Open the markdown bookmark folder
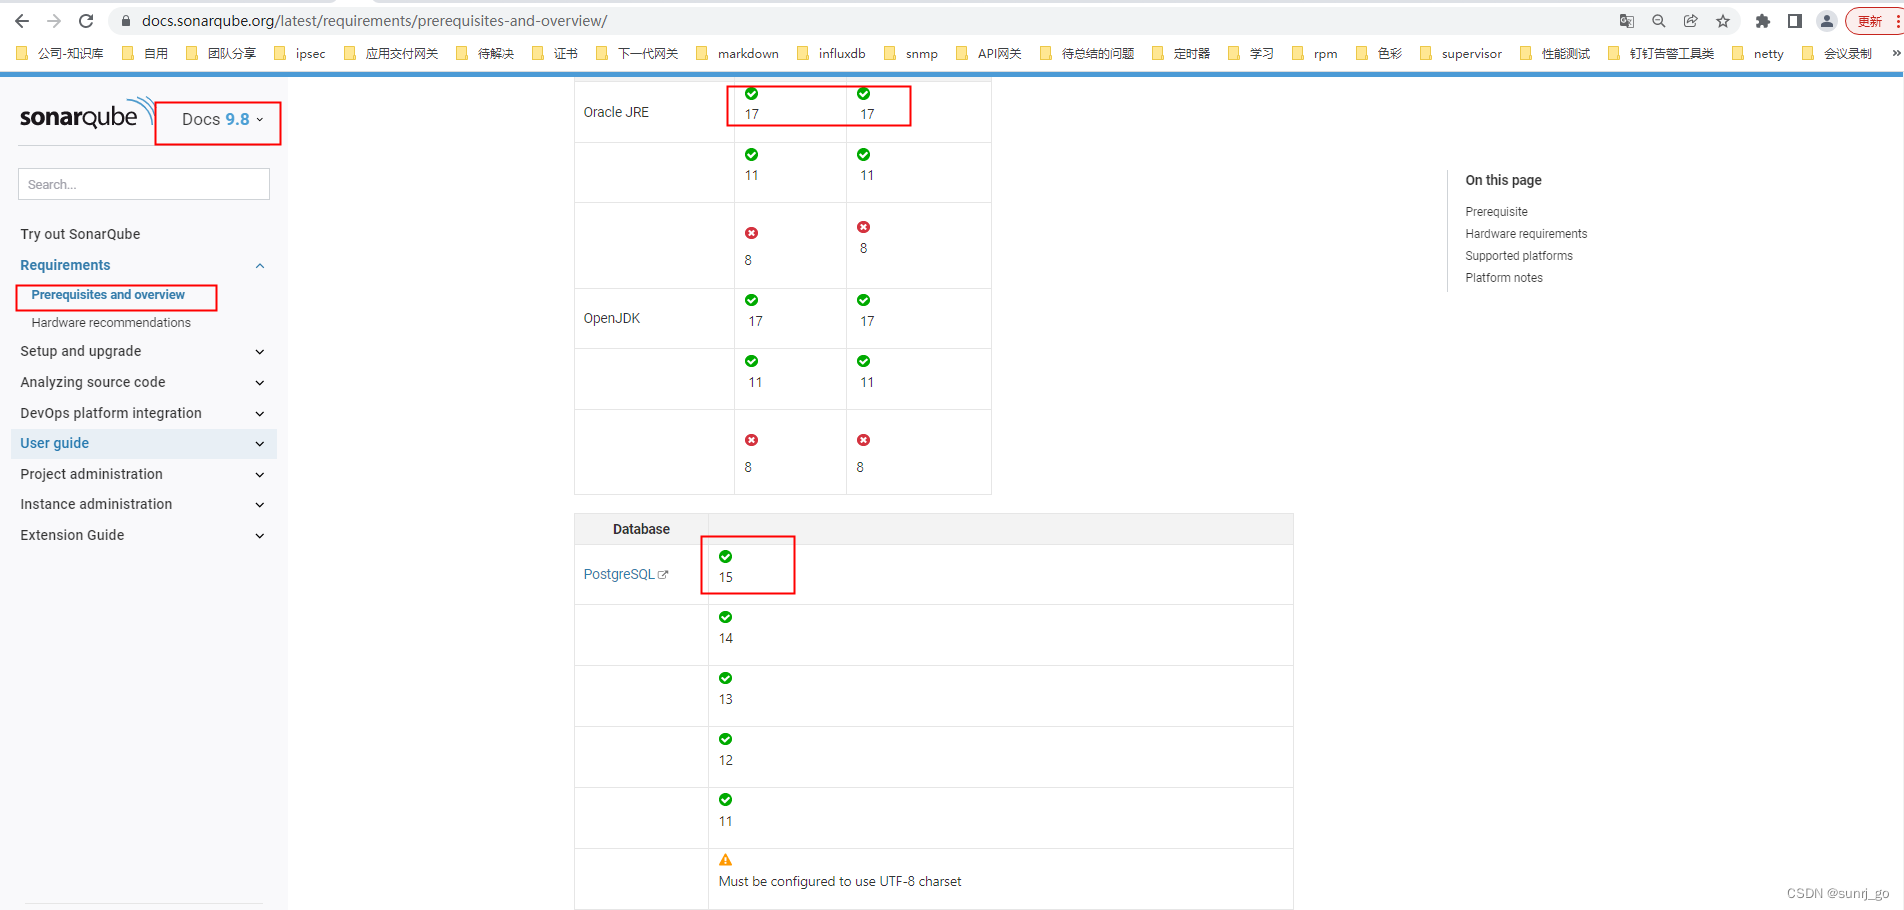 pyautogui.click(x=737, y=54)
